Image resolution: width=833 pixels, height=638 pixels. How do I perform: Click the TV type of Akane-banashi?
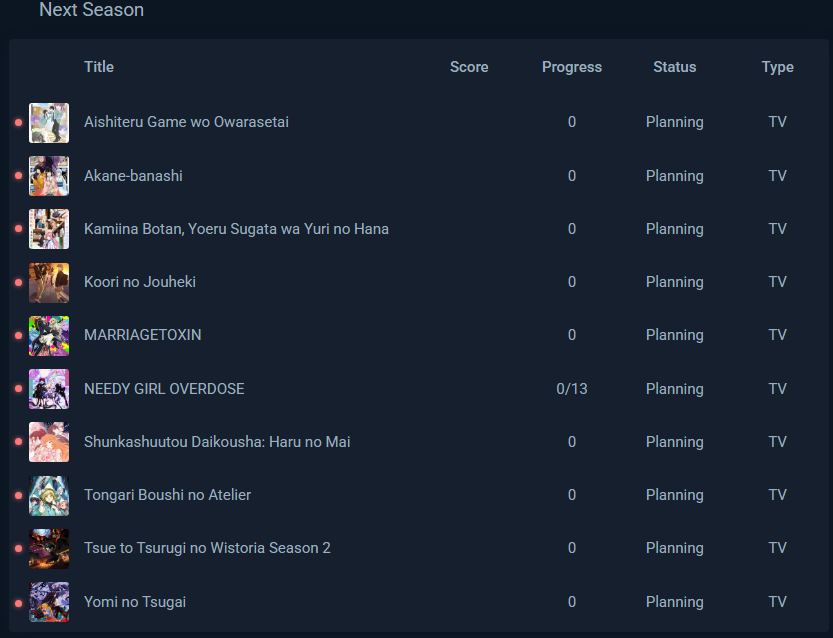point(778,176)
